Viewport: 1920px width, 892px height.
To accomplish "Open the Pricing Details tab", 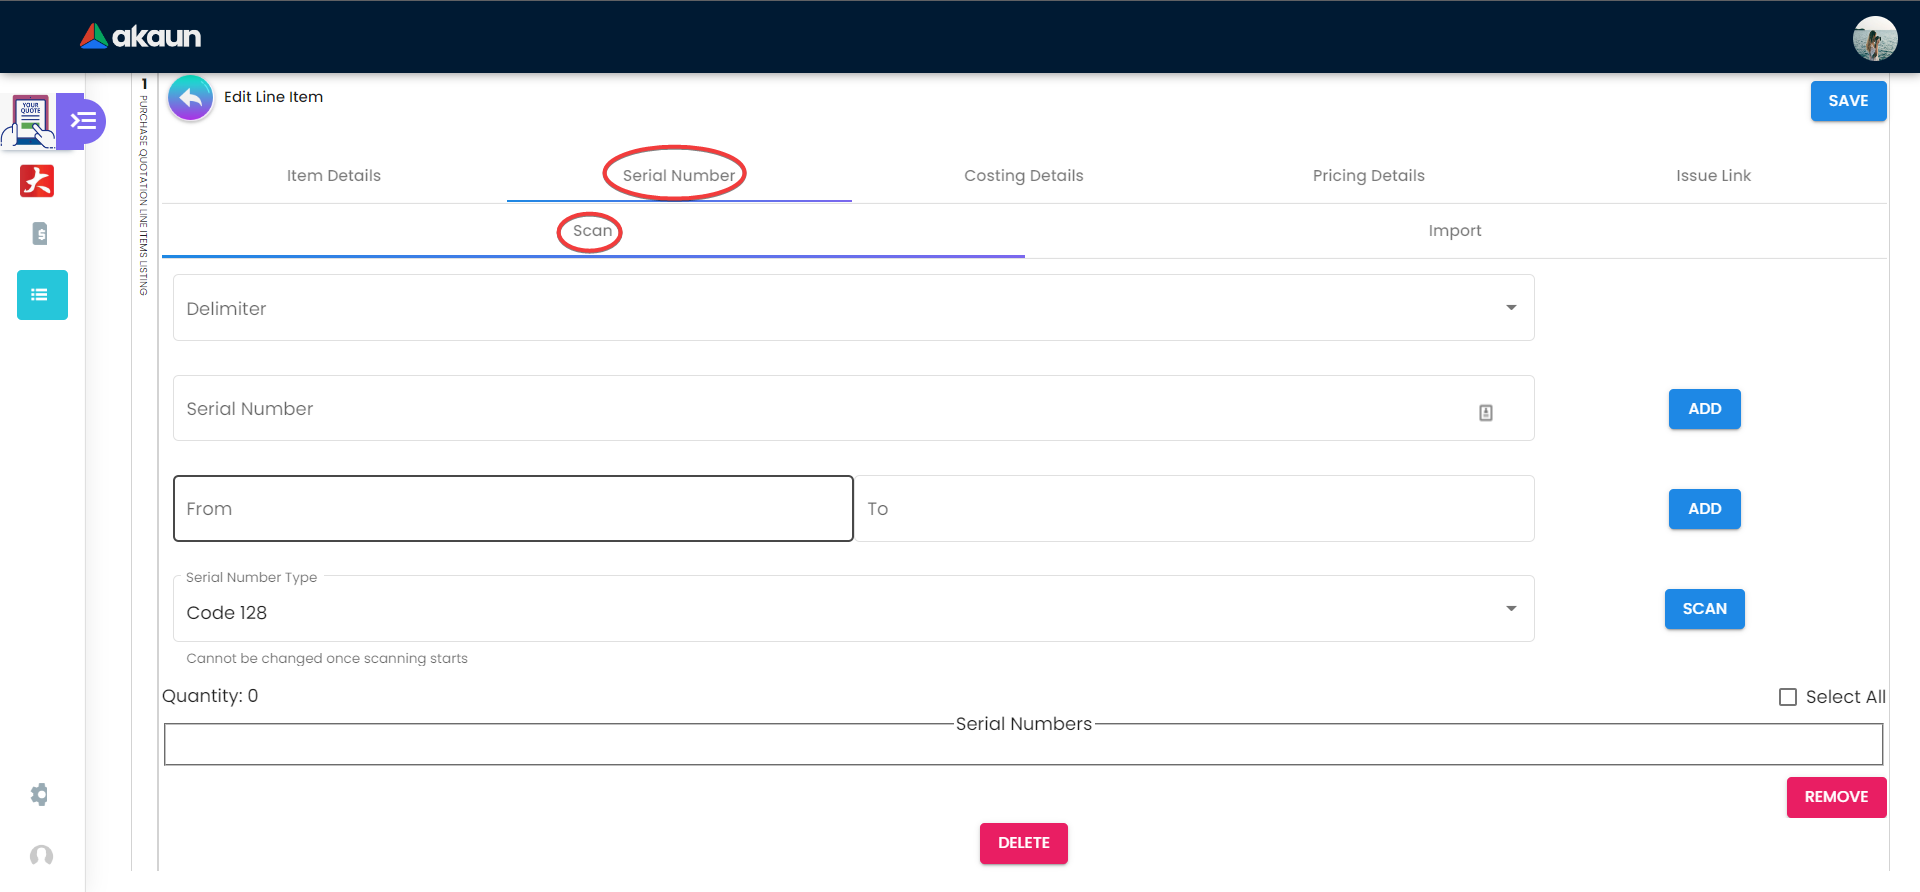I will coord(1369,176).
